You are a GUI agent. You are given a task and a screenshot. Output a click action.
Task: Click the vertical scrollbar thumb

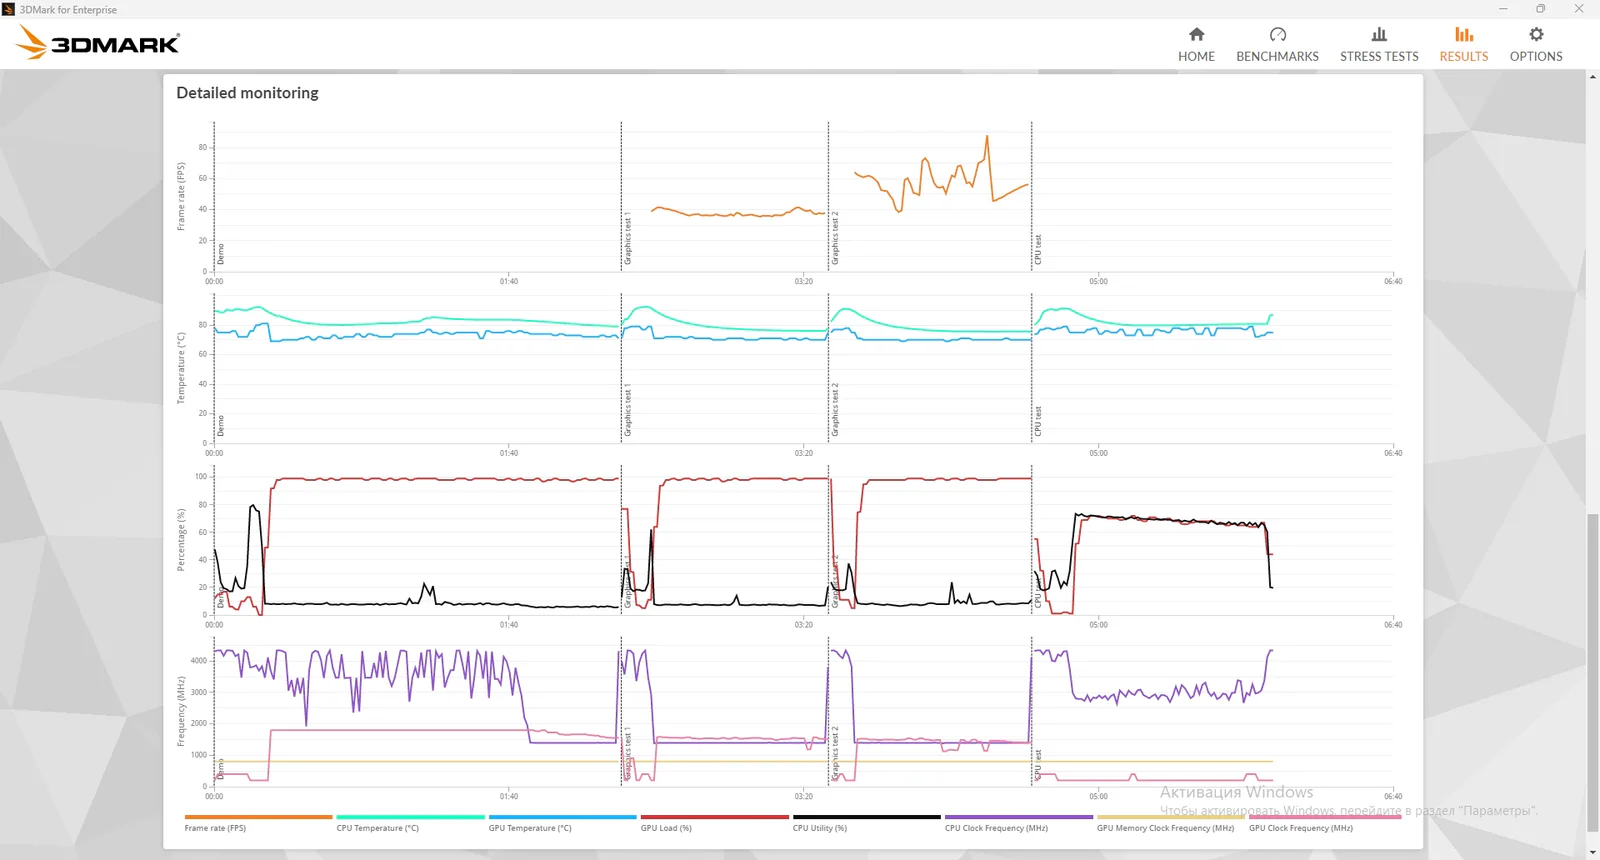(1592, 672)
